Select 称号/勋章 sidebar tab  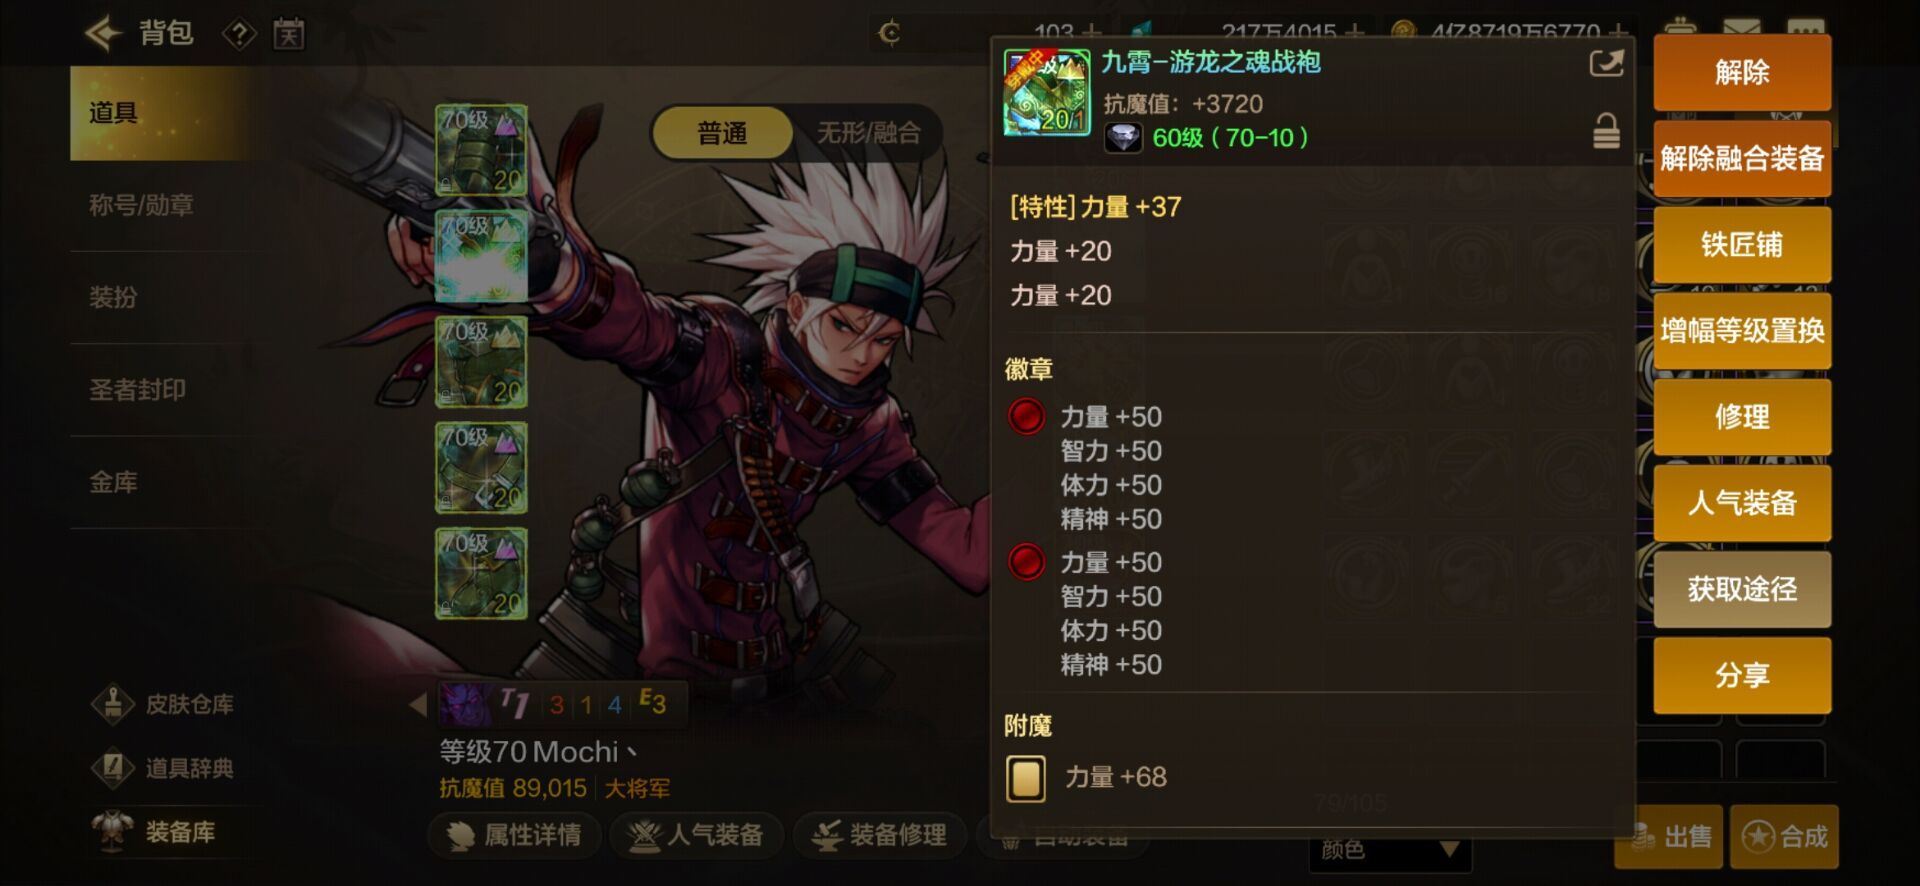click(x=141, y=205)
